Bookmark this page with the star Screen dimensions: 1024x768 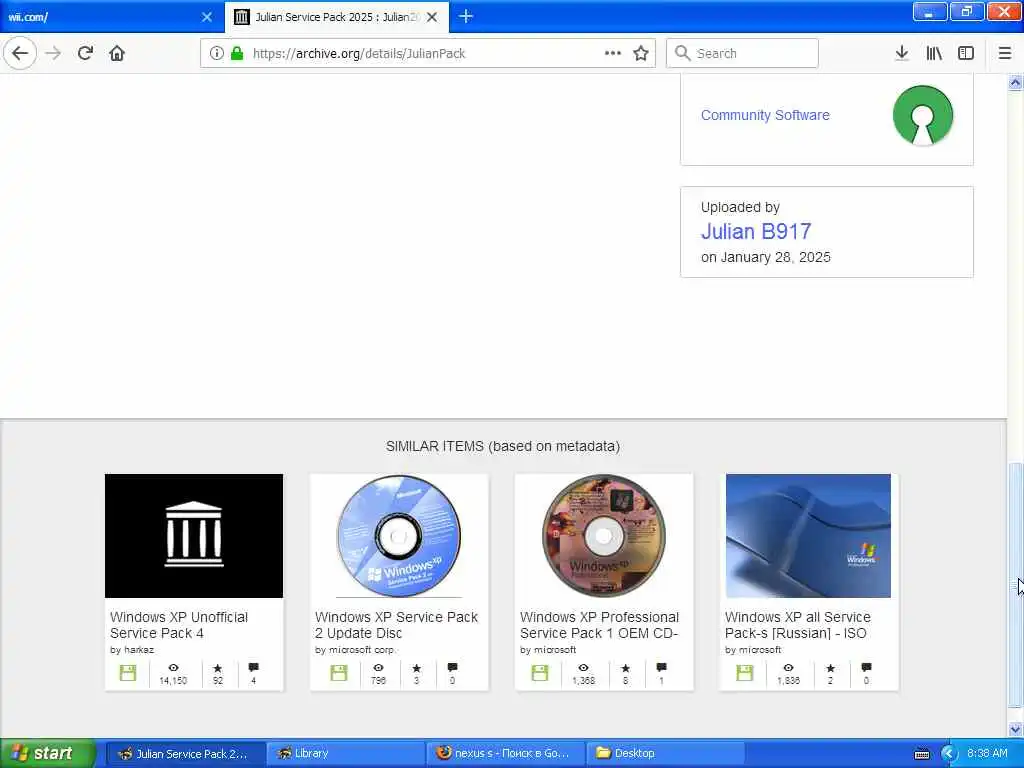(x=641, y=54)
